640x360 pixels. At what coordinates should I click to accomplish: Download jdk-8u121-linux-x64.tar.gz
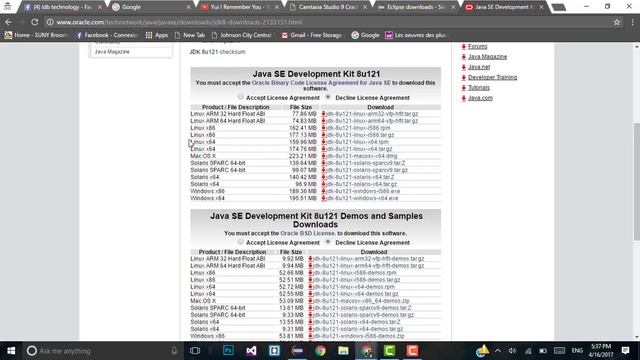[359, 149]
